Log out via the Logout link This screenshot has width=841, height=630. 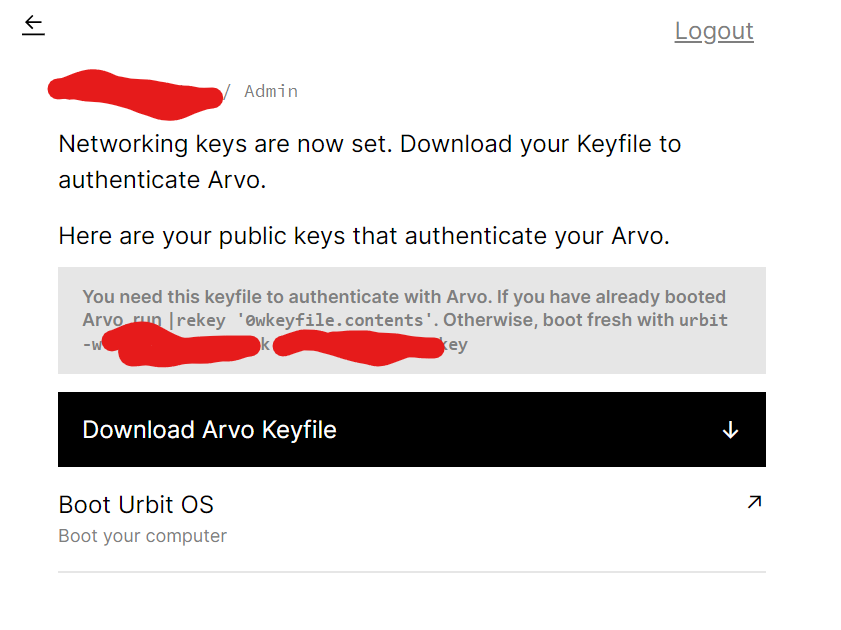pyautogui.click(x=714, y=31)
